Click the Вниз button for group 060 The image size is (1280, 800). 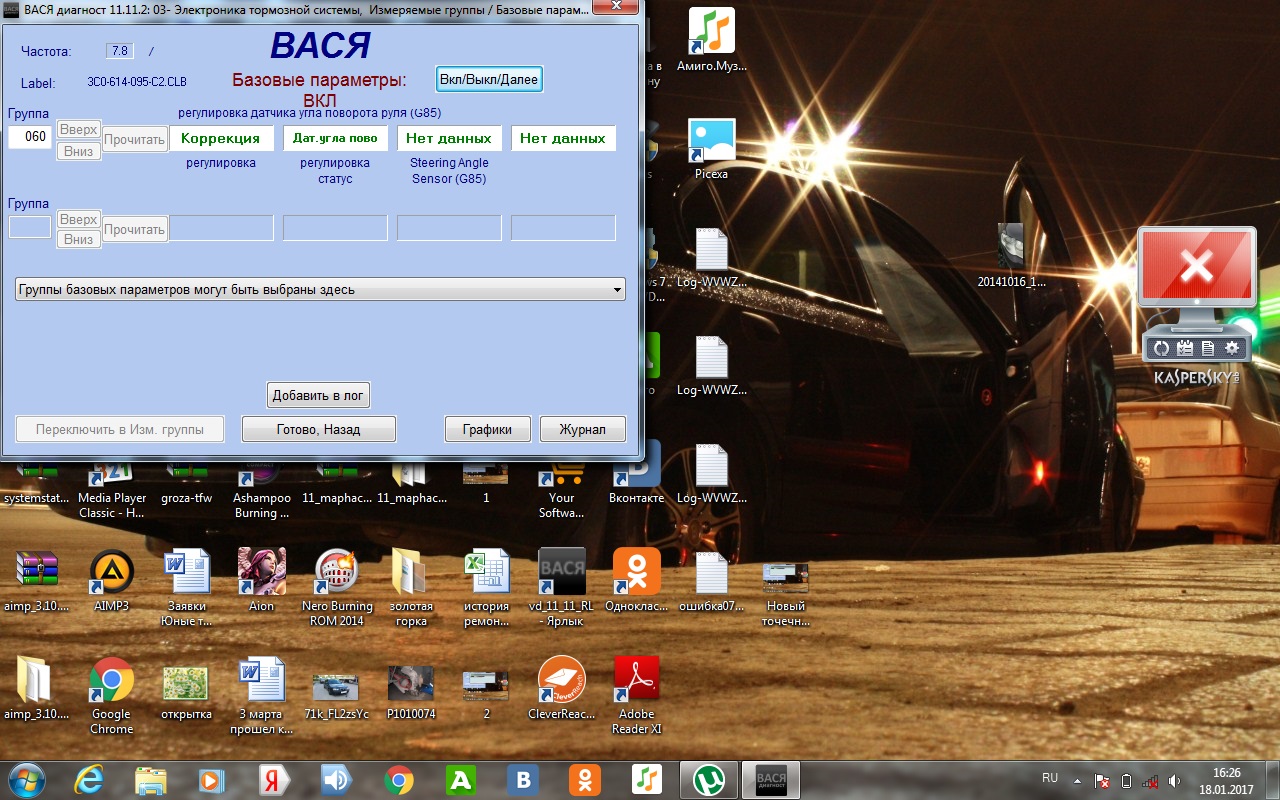pyautogui.click(x=78, y=151)
